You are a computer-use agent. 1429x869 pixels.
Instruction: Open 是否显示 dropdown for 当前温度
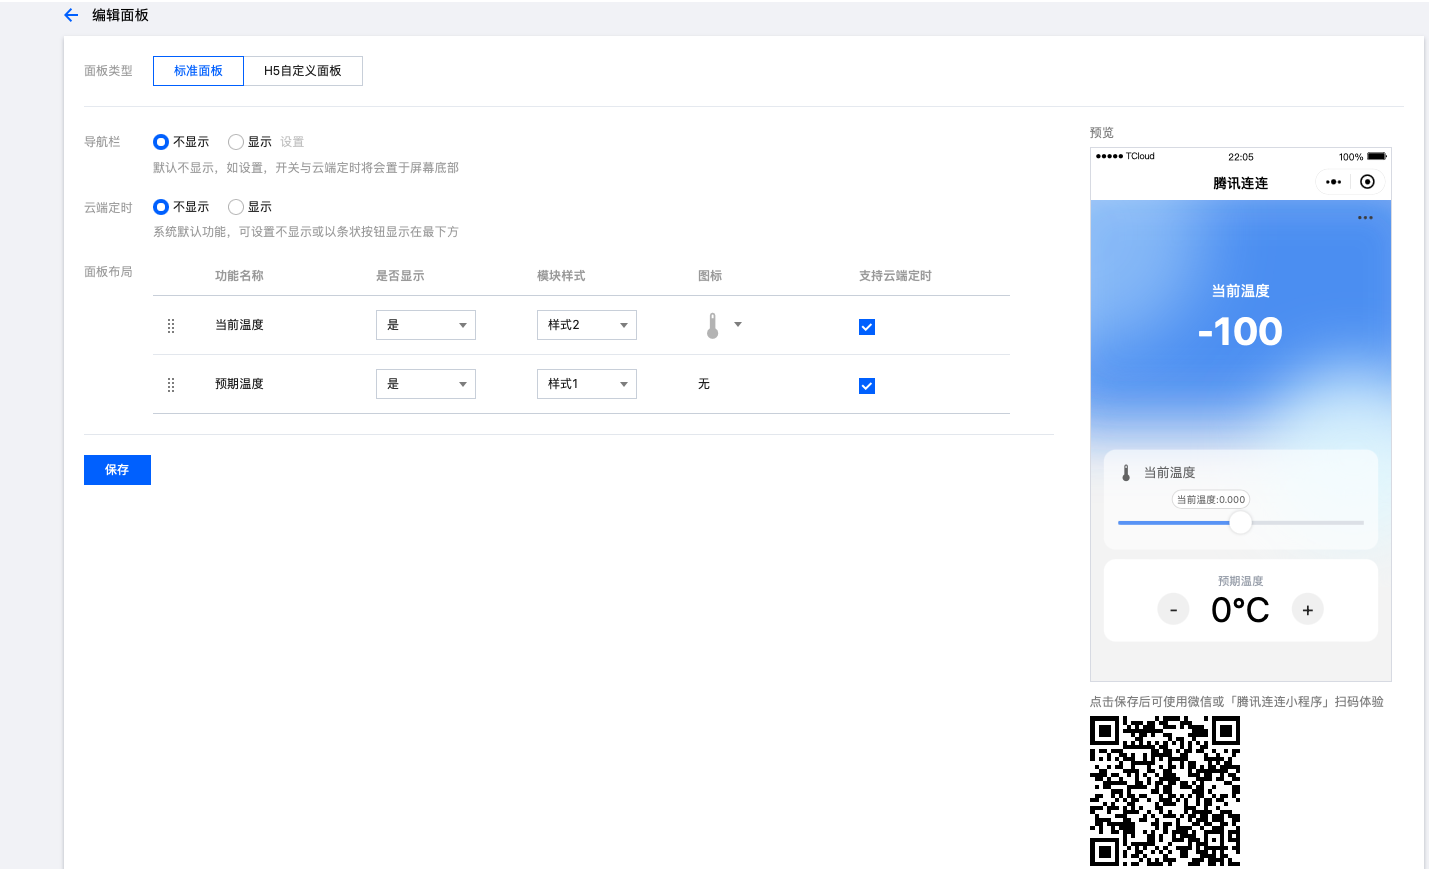426,325
